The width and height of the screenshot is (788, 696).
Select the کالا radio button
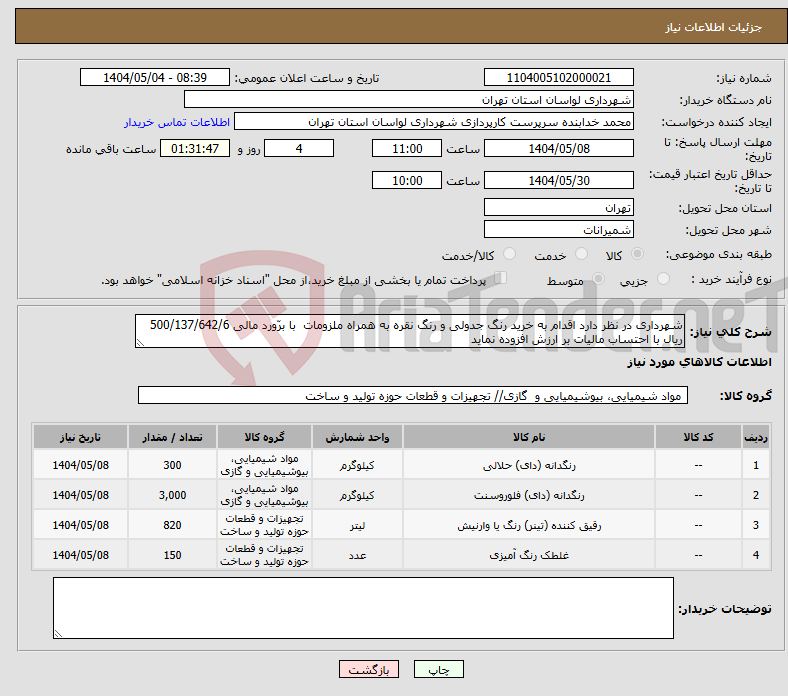click(638, 256)
